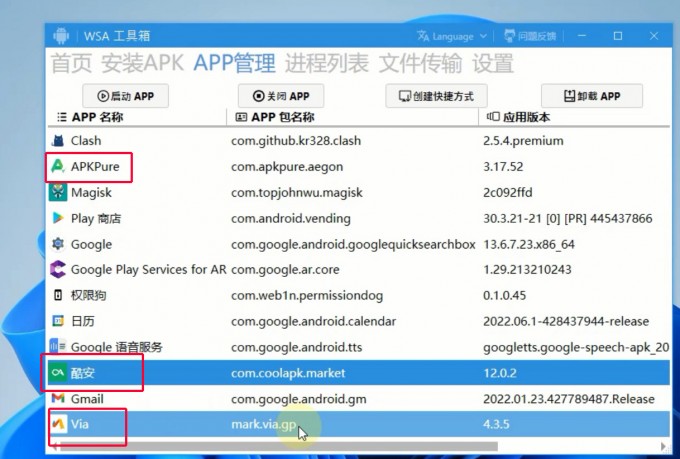Click version 4.3.5
This screenshot has width=680, height=459.
496,424
